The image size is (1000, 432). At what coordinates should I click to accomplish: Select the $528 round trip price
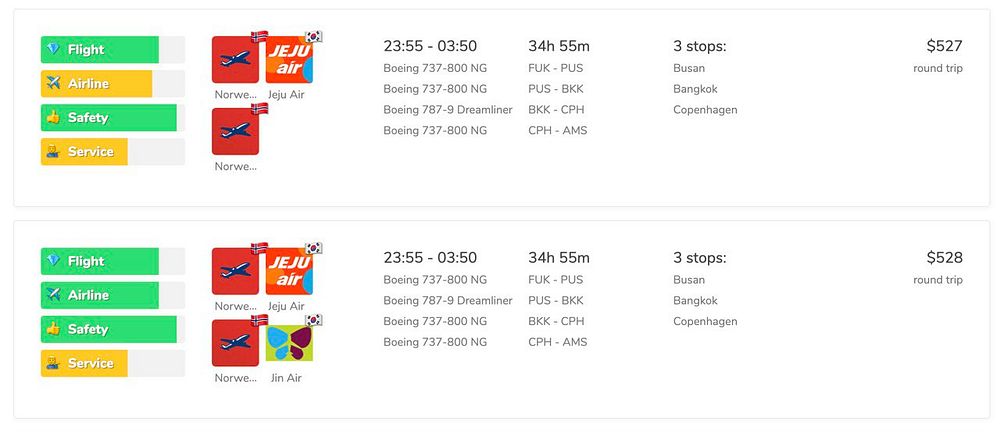pyautogui.click(x=945, y=258)
